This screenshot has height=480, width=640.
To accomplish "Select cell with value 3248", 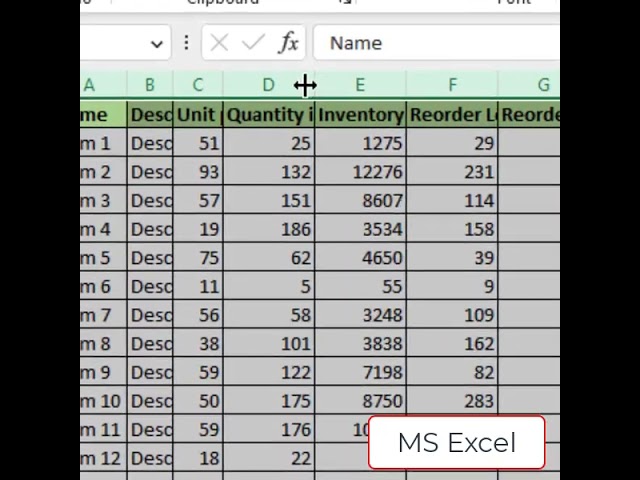I will (x=360, y=315).
